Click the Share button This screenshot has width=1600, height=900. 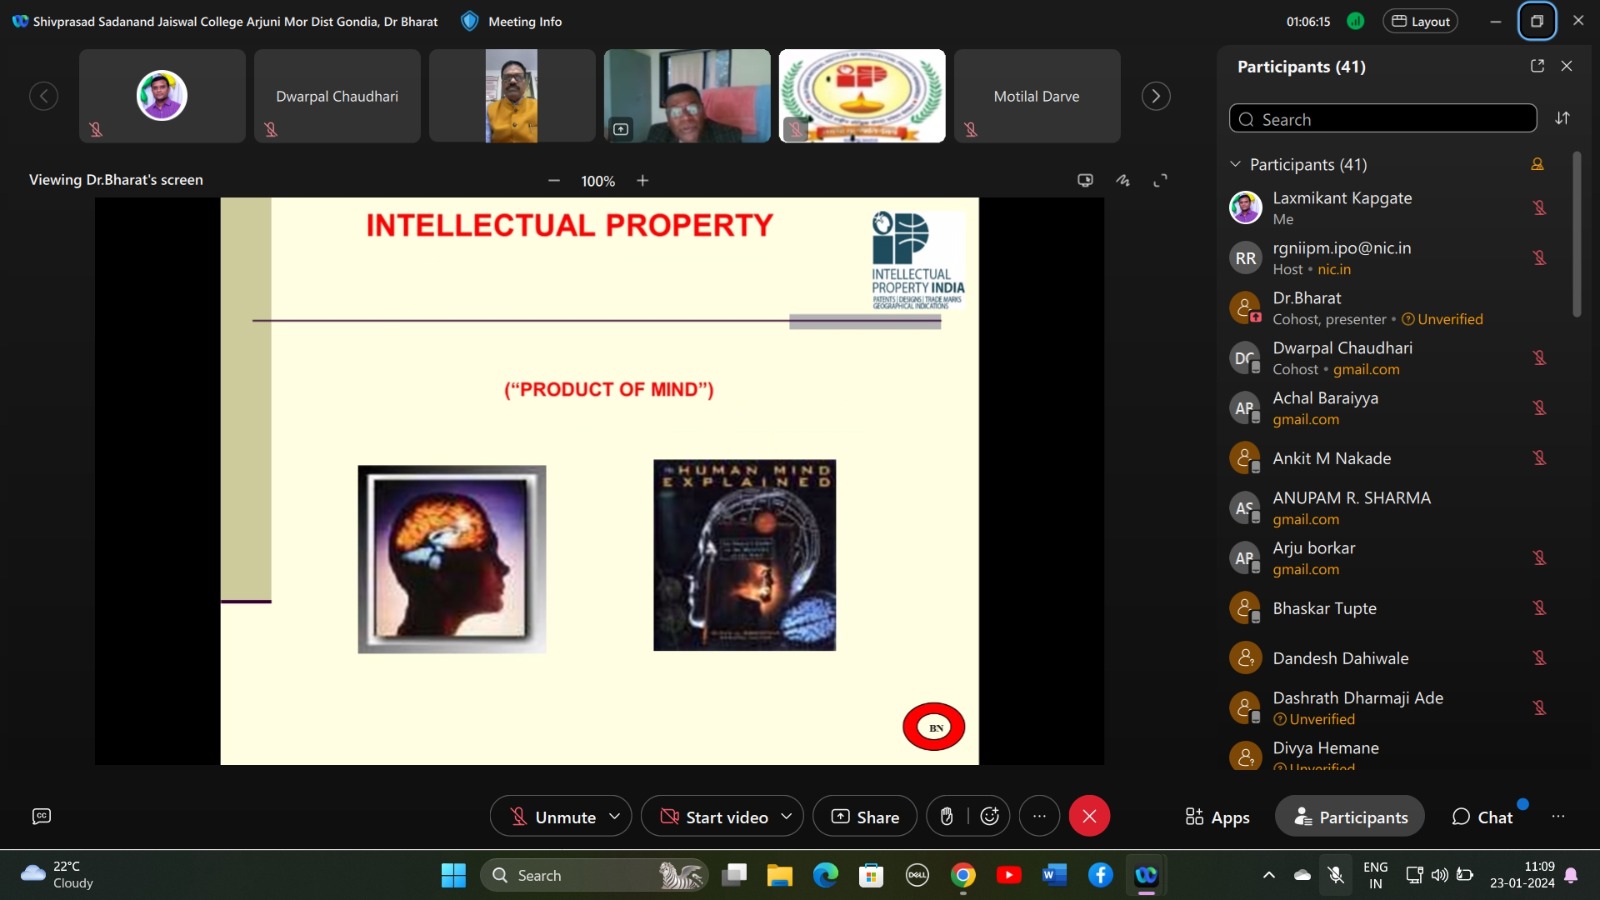pyautogui.click(x=865, y=817)
